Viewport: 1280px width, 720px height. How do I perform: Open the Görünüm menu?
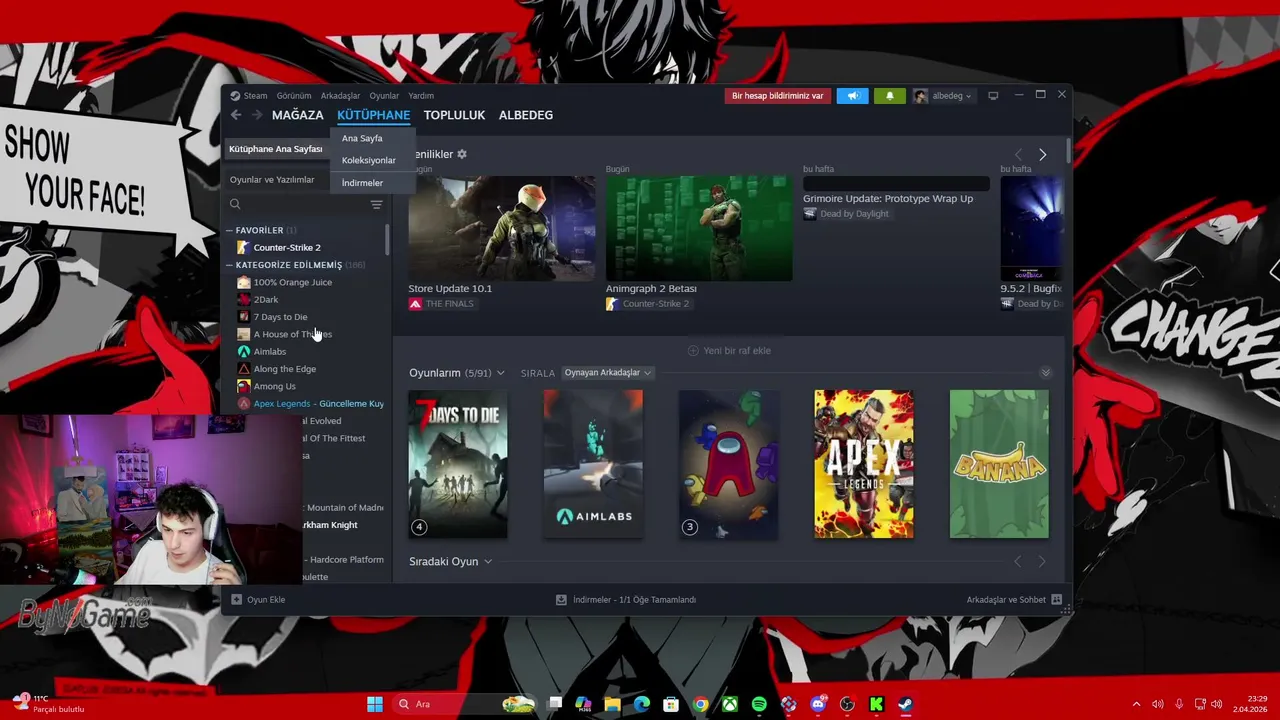click(x=294, y=96)
